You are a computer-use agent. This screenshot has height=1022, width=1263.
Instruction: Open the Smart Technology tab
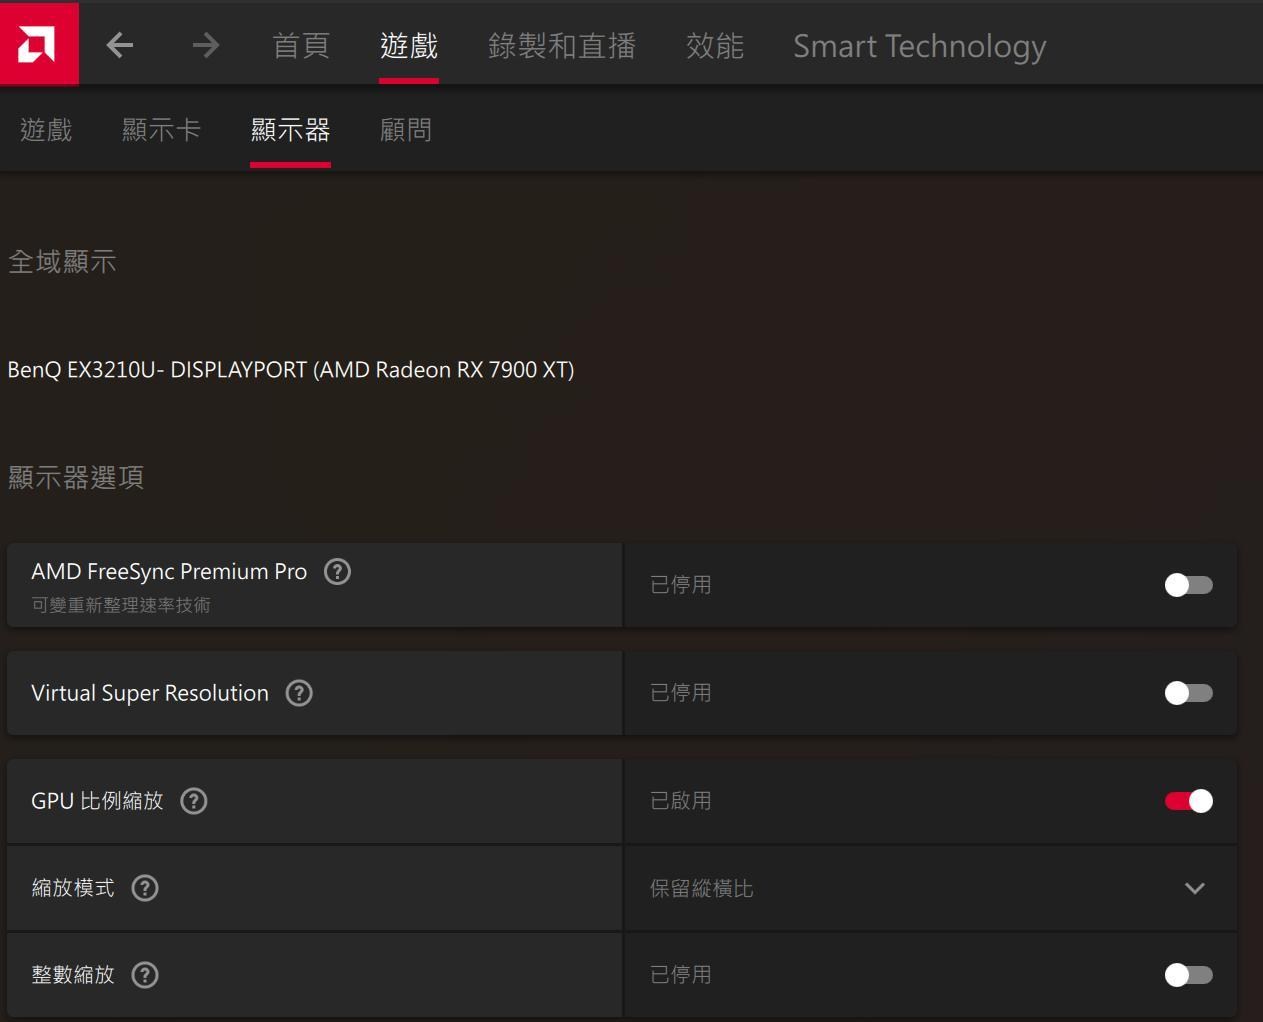(920, 46)
